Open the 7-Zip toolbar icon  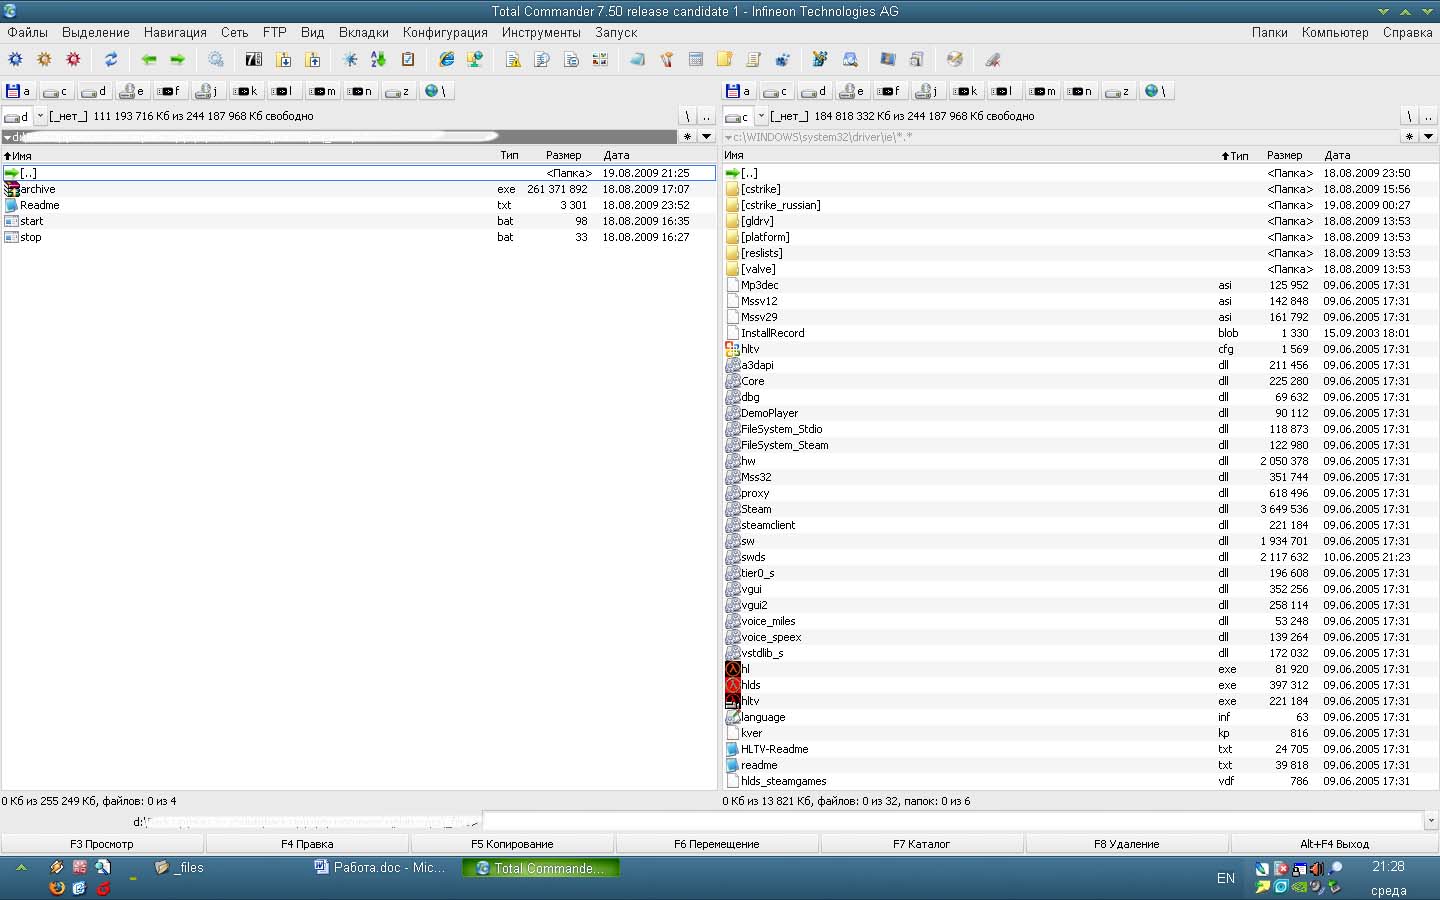tap(254, 60)
